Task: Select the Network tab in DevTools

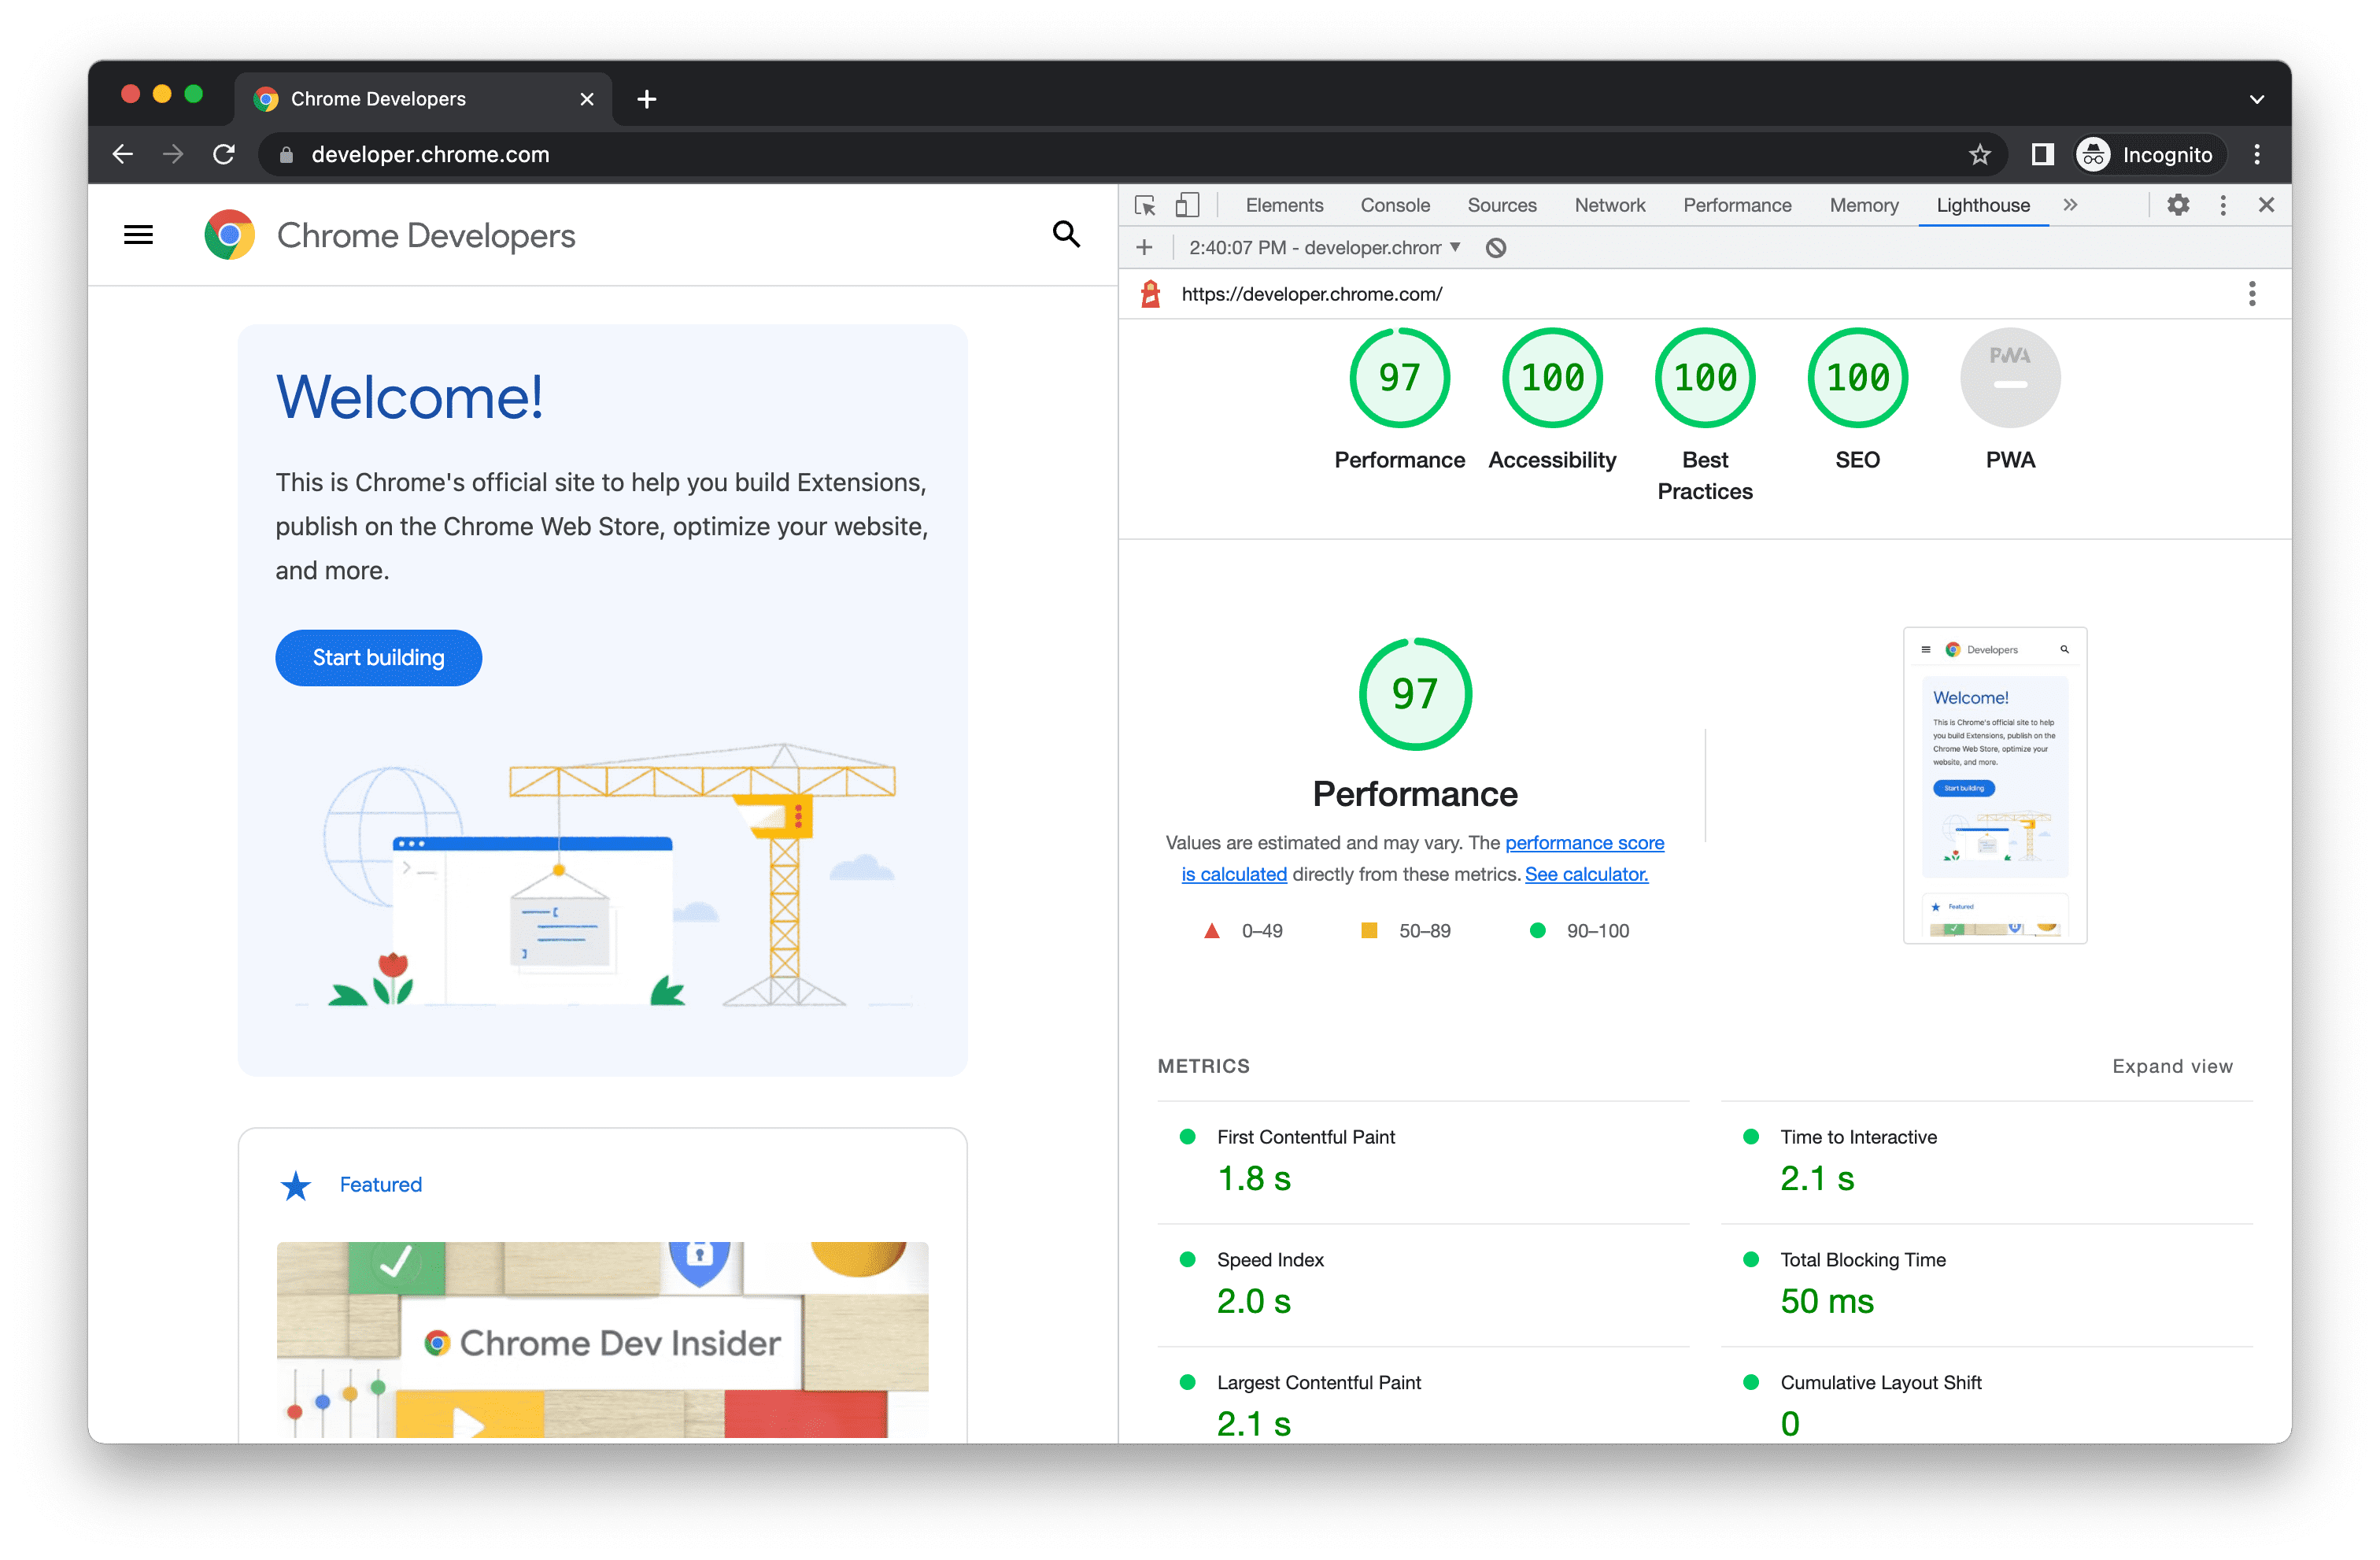Action: (1606, 204)
